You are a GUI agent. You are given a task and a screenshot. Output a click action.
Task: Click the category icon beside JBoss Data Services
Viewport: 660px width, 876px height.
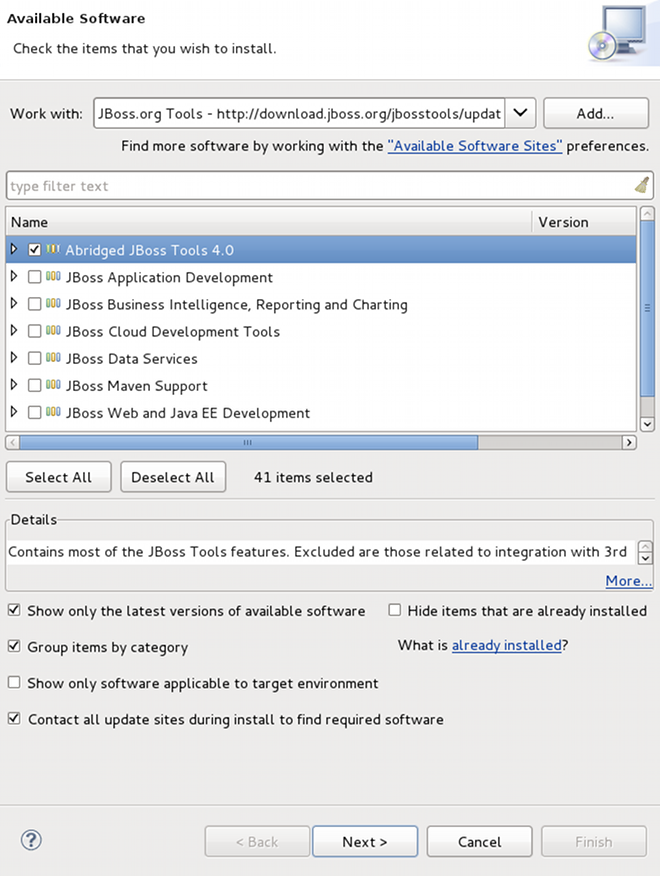pyautogui.click(x=53, y=358)
